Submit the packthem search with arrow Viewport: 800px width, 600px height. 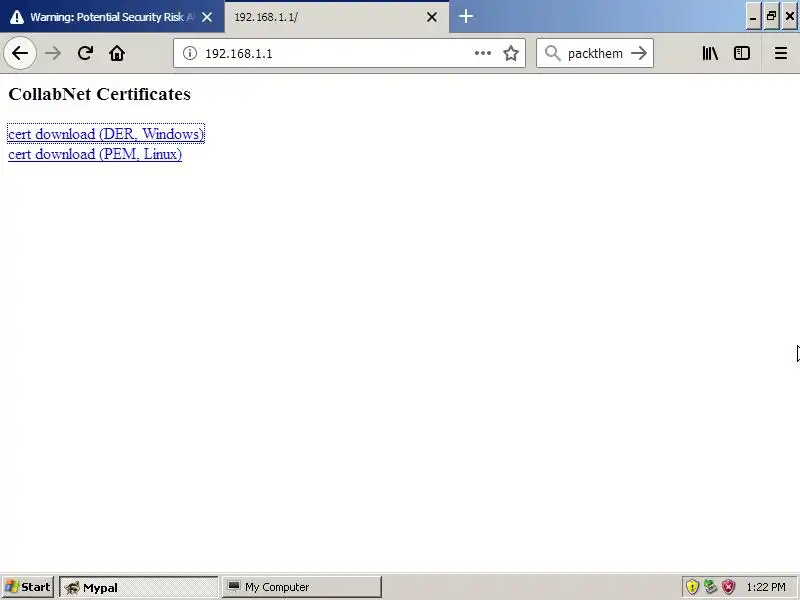[x=639, y=53]
